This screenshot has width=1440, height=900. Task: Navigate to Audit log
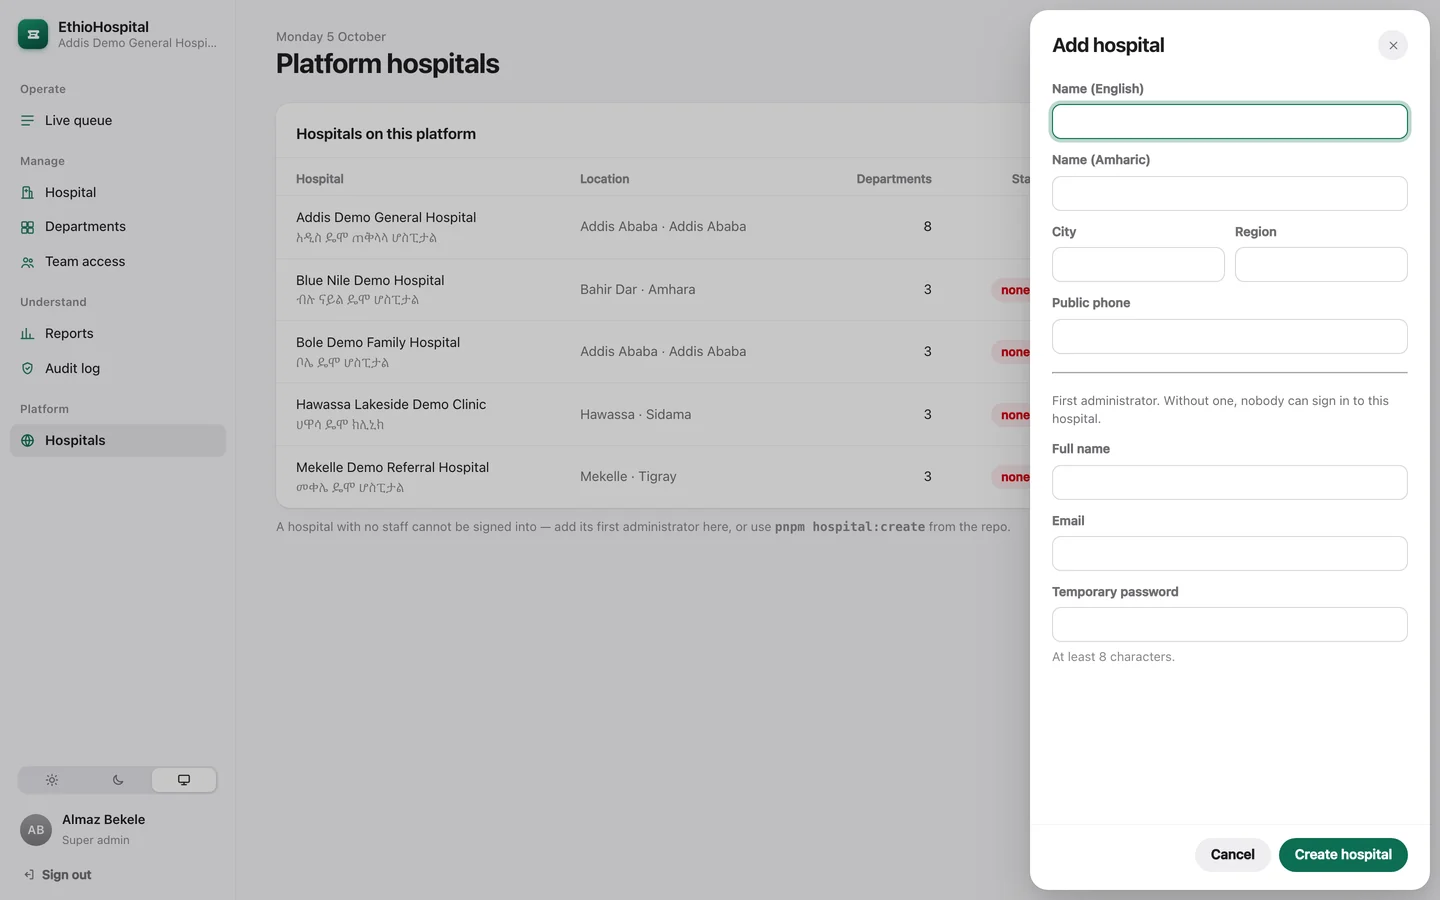click(118, 369)
